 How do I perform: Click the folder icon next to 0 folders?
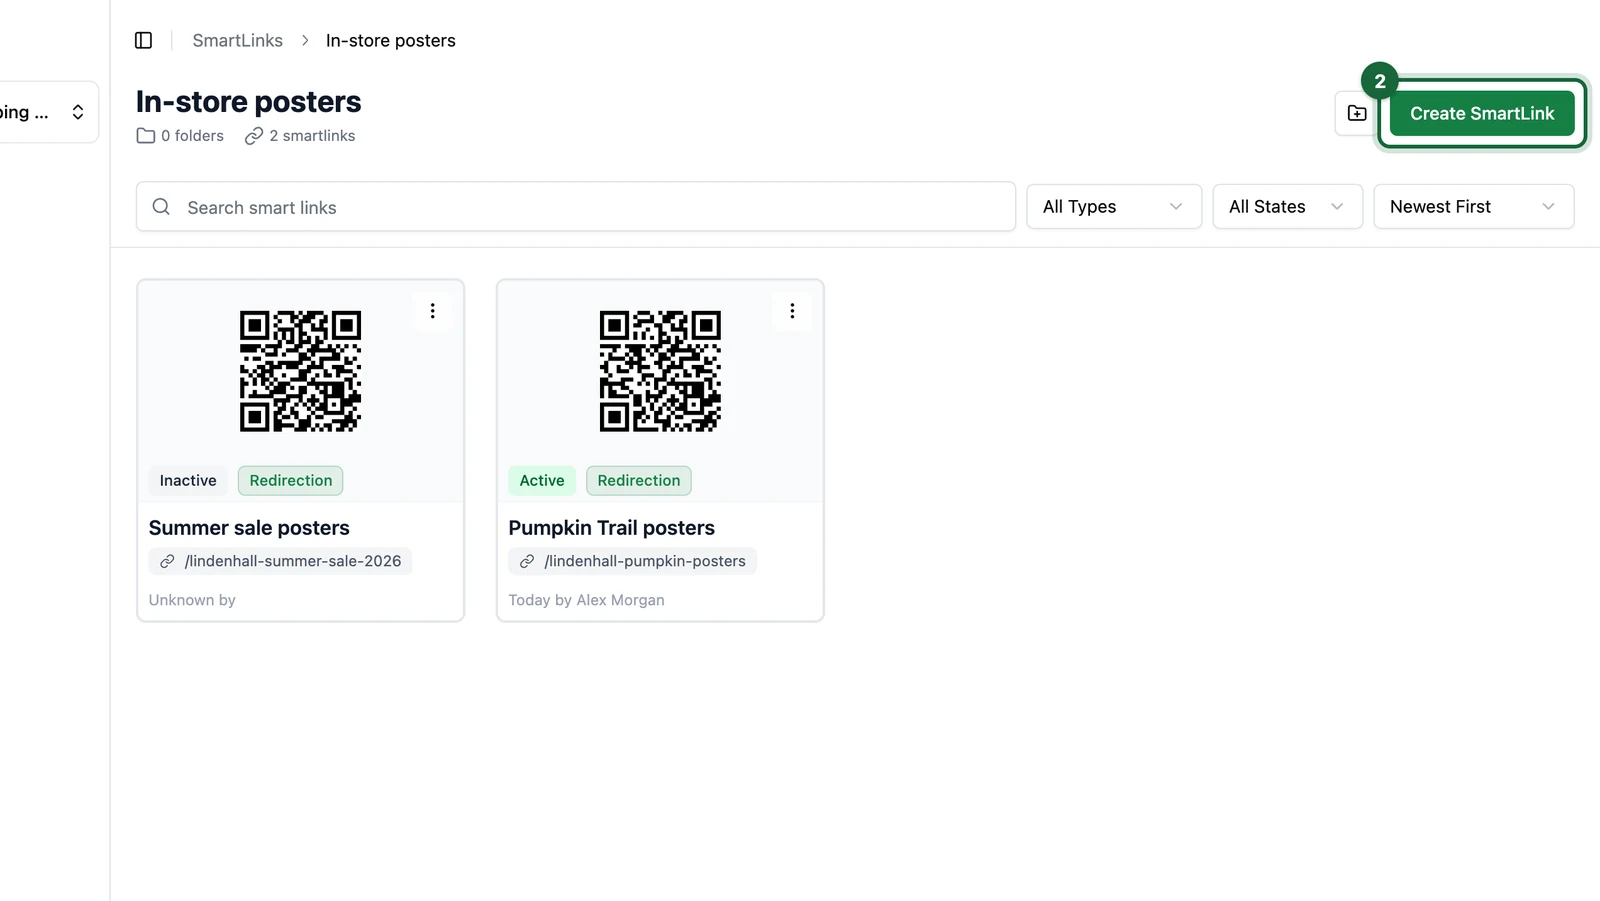click(146, 136)
